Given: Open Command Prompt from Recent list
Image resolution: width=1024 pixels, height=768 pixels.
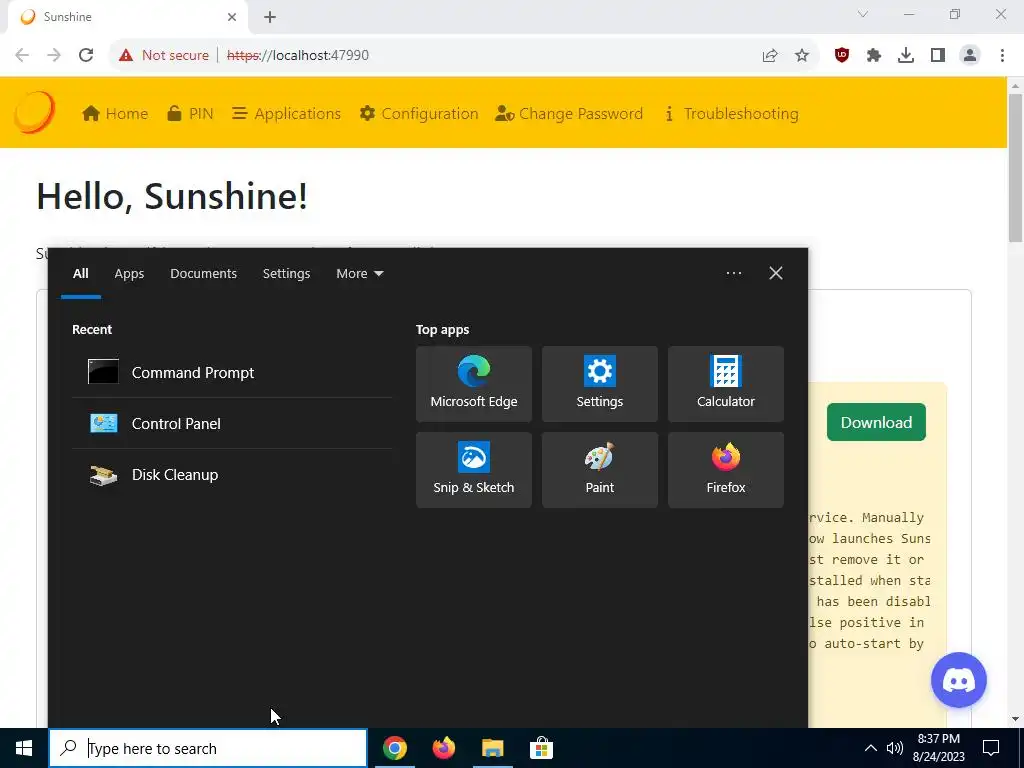Looking at the screenshot, I should pyautogui.click(x=232, y=372).
